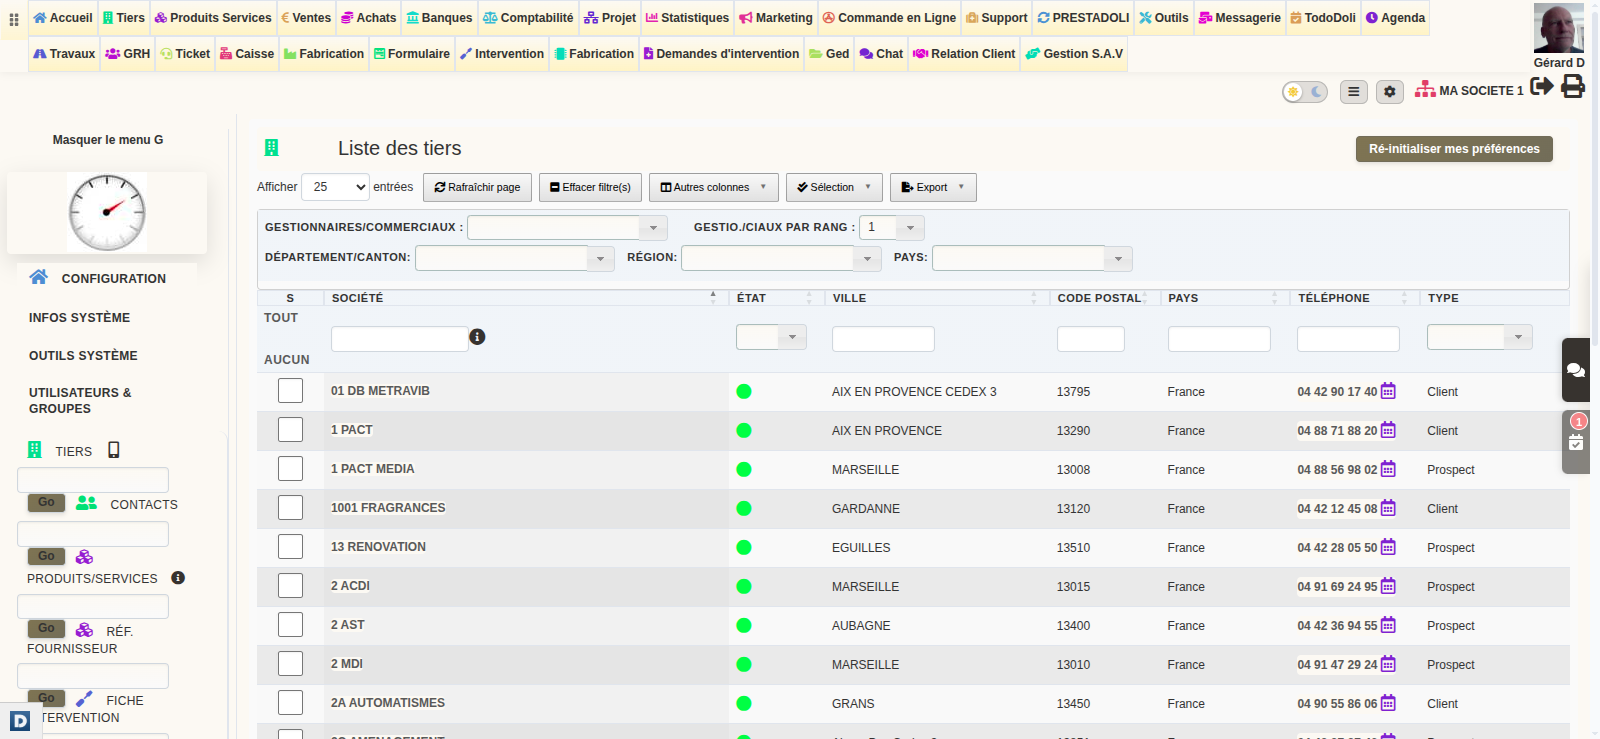Open the INFOS SYSTÈME sidebar link

79,318
